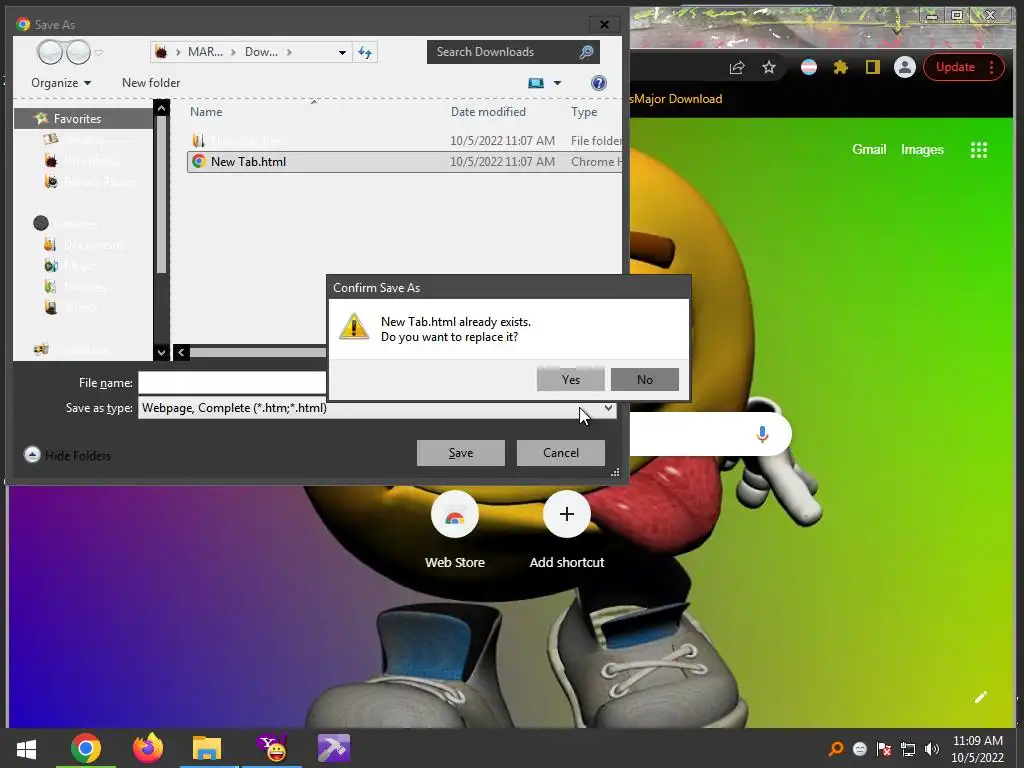Image resolution: width=1024 pixels, height=768 pixels.
Task: Click the Libraries round icon in the navigation pane
Action: point(40,223)
